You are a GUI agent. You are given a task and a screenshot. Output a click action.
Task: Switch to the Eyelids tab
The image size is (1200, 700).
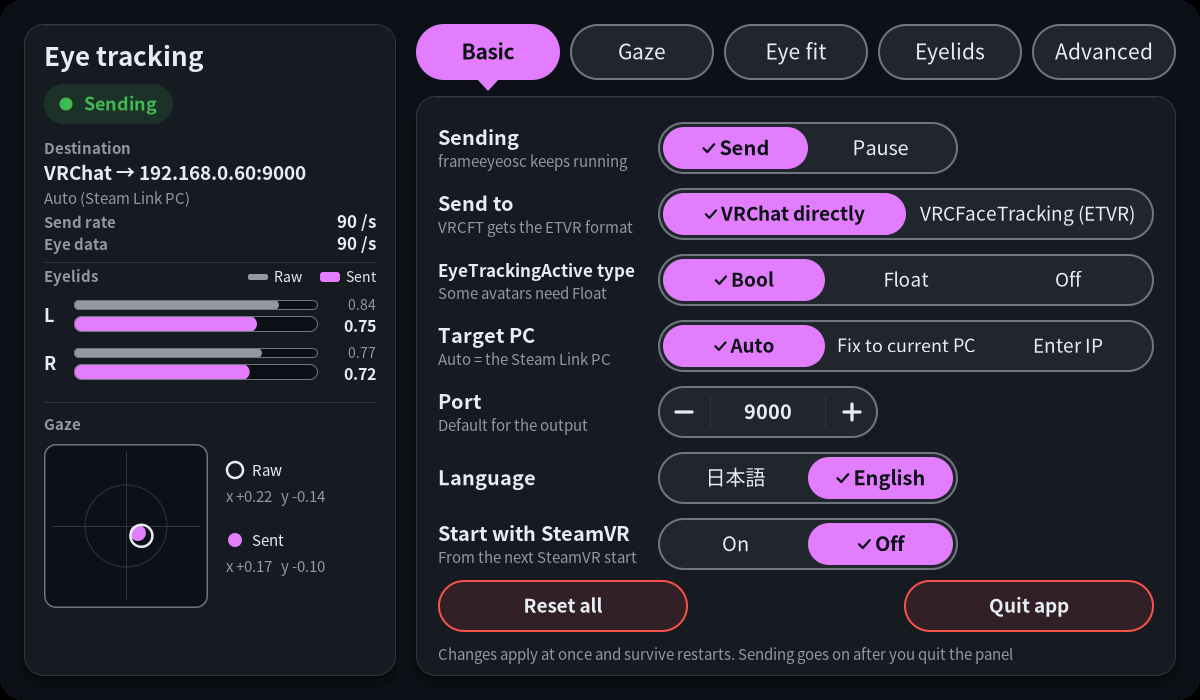coord(950,52)
